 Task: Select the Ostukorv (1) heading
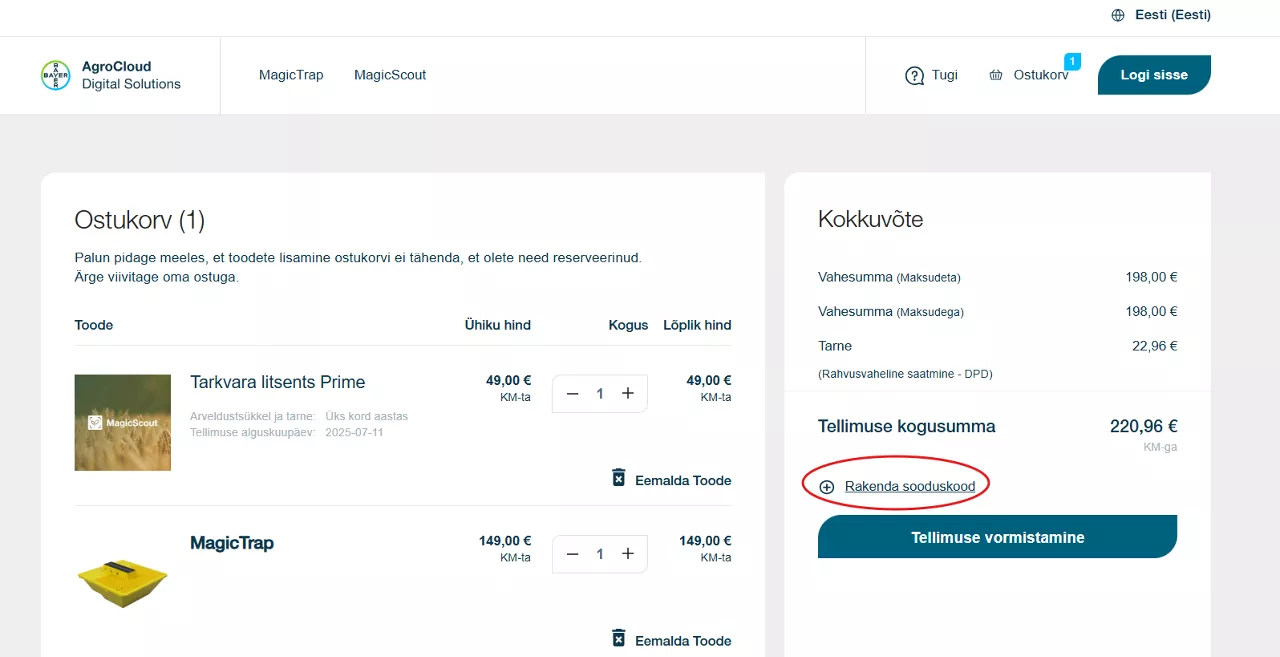tap(140, 220)
